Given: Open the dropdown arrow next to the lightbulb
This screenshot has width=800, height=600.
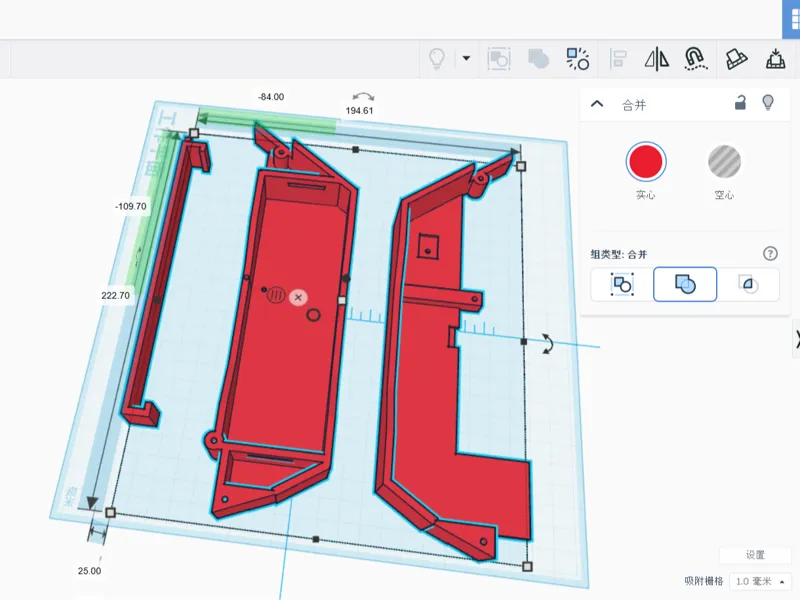Looking at the screenshot, I should [466, 58].
